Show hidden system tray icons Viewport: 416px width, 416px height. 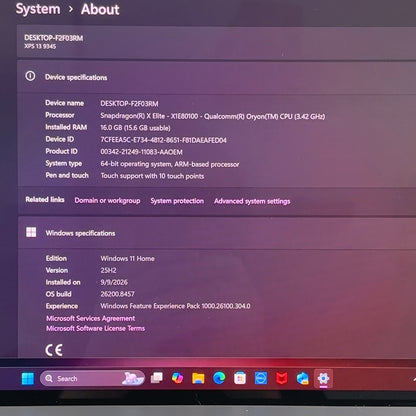click(x=414, y=379)
